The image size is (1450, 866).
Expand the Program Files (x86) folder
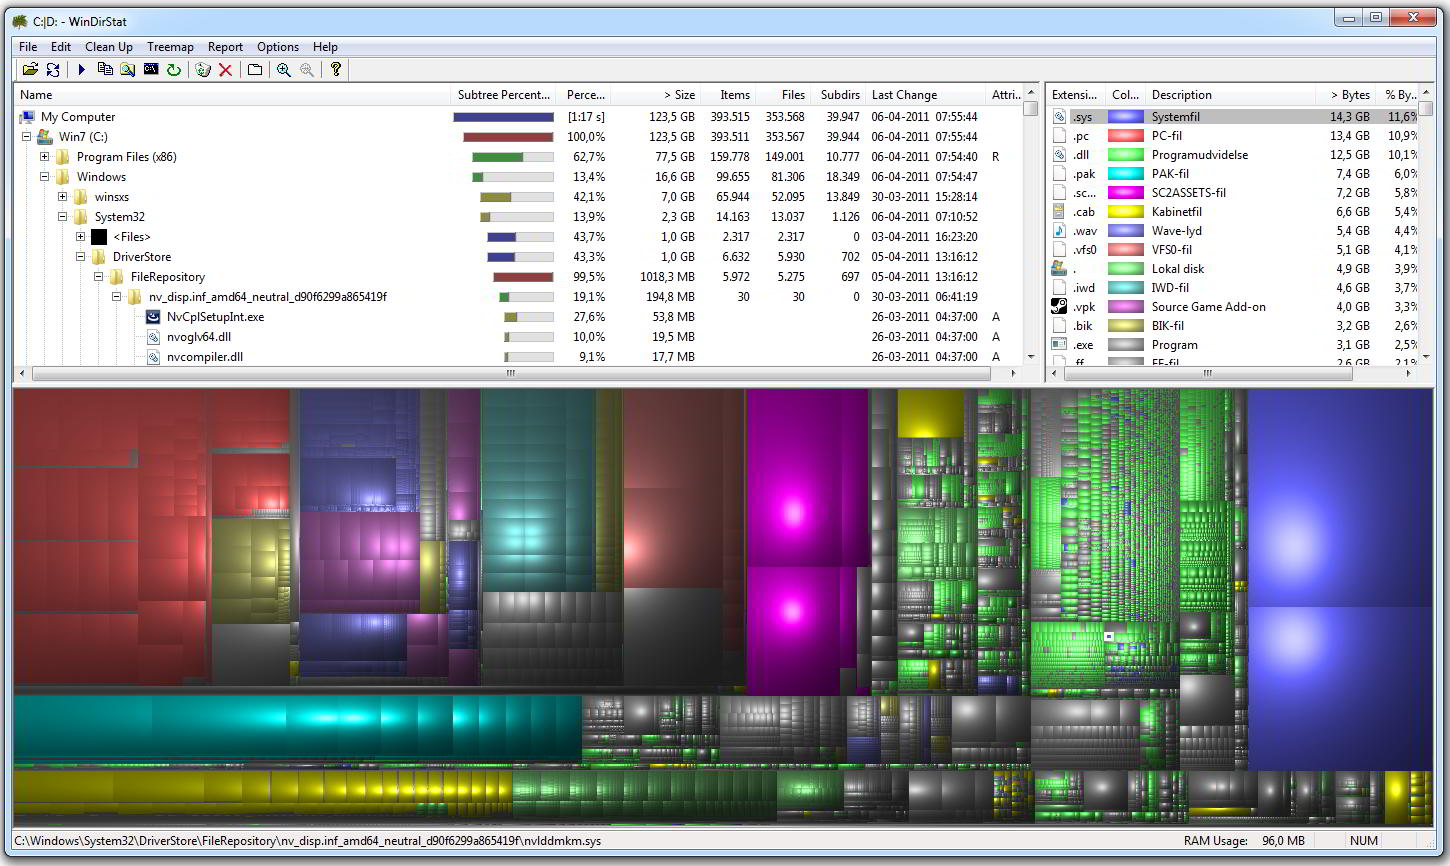(x=44, y=157)
